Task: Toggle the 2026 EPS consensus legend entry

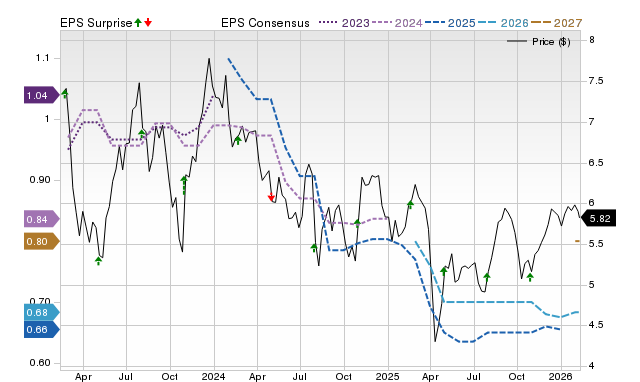Action: 503,23
